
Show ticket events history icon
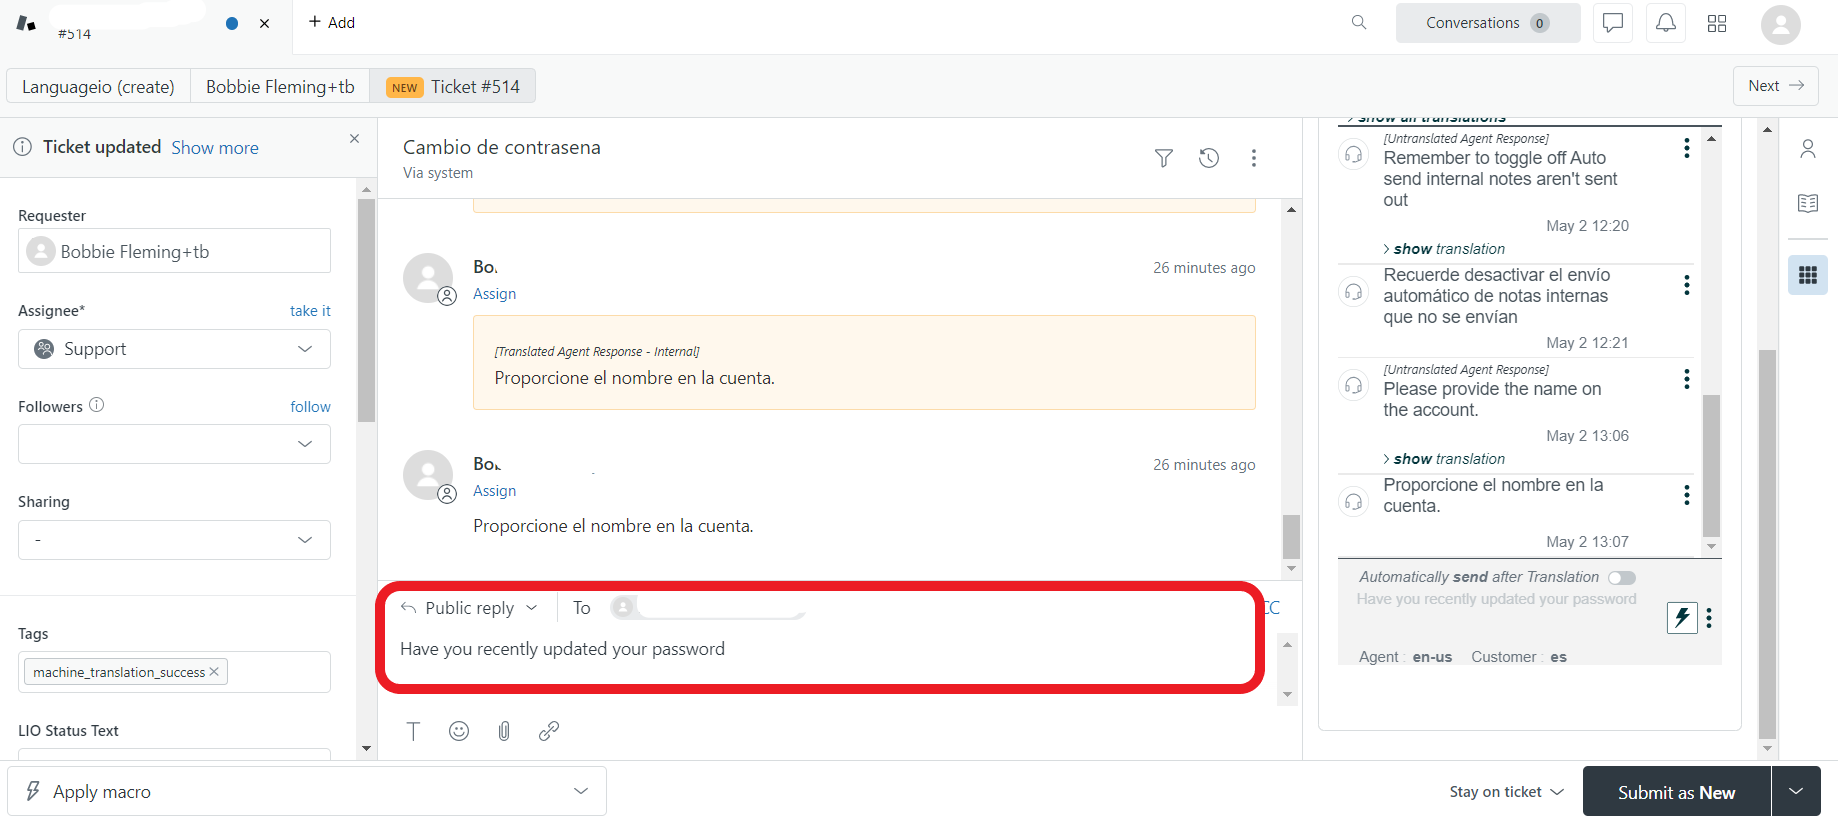coord(1209,158)
